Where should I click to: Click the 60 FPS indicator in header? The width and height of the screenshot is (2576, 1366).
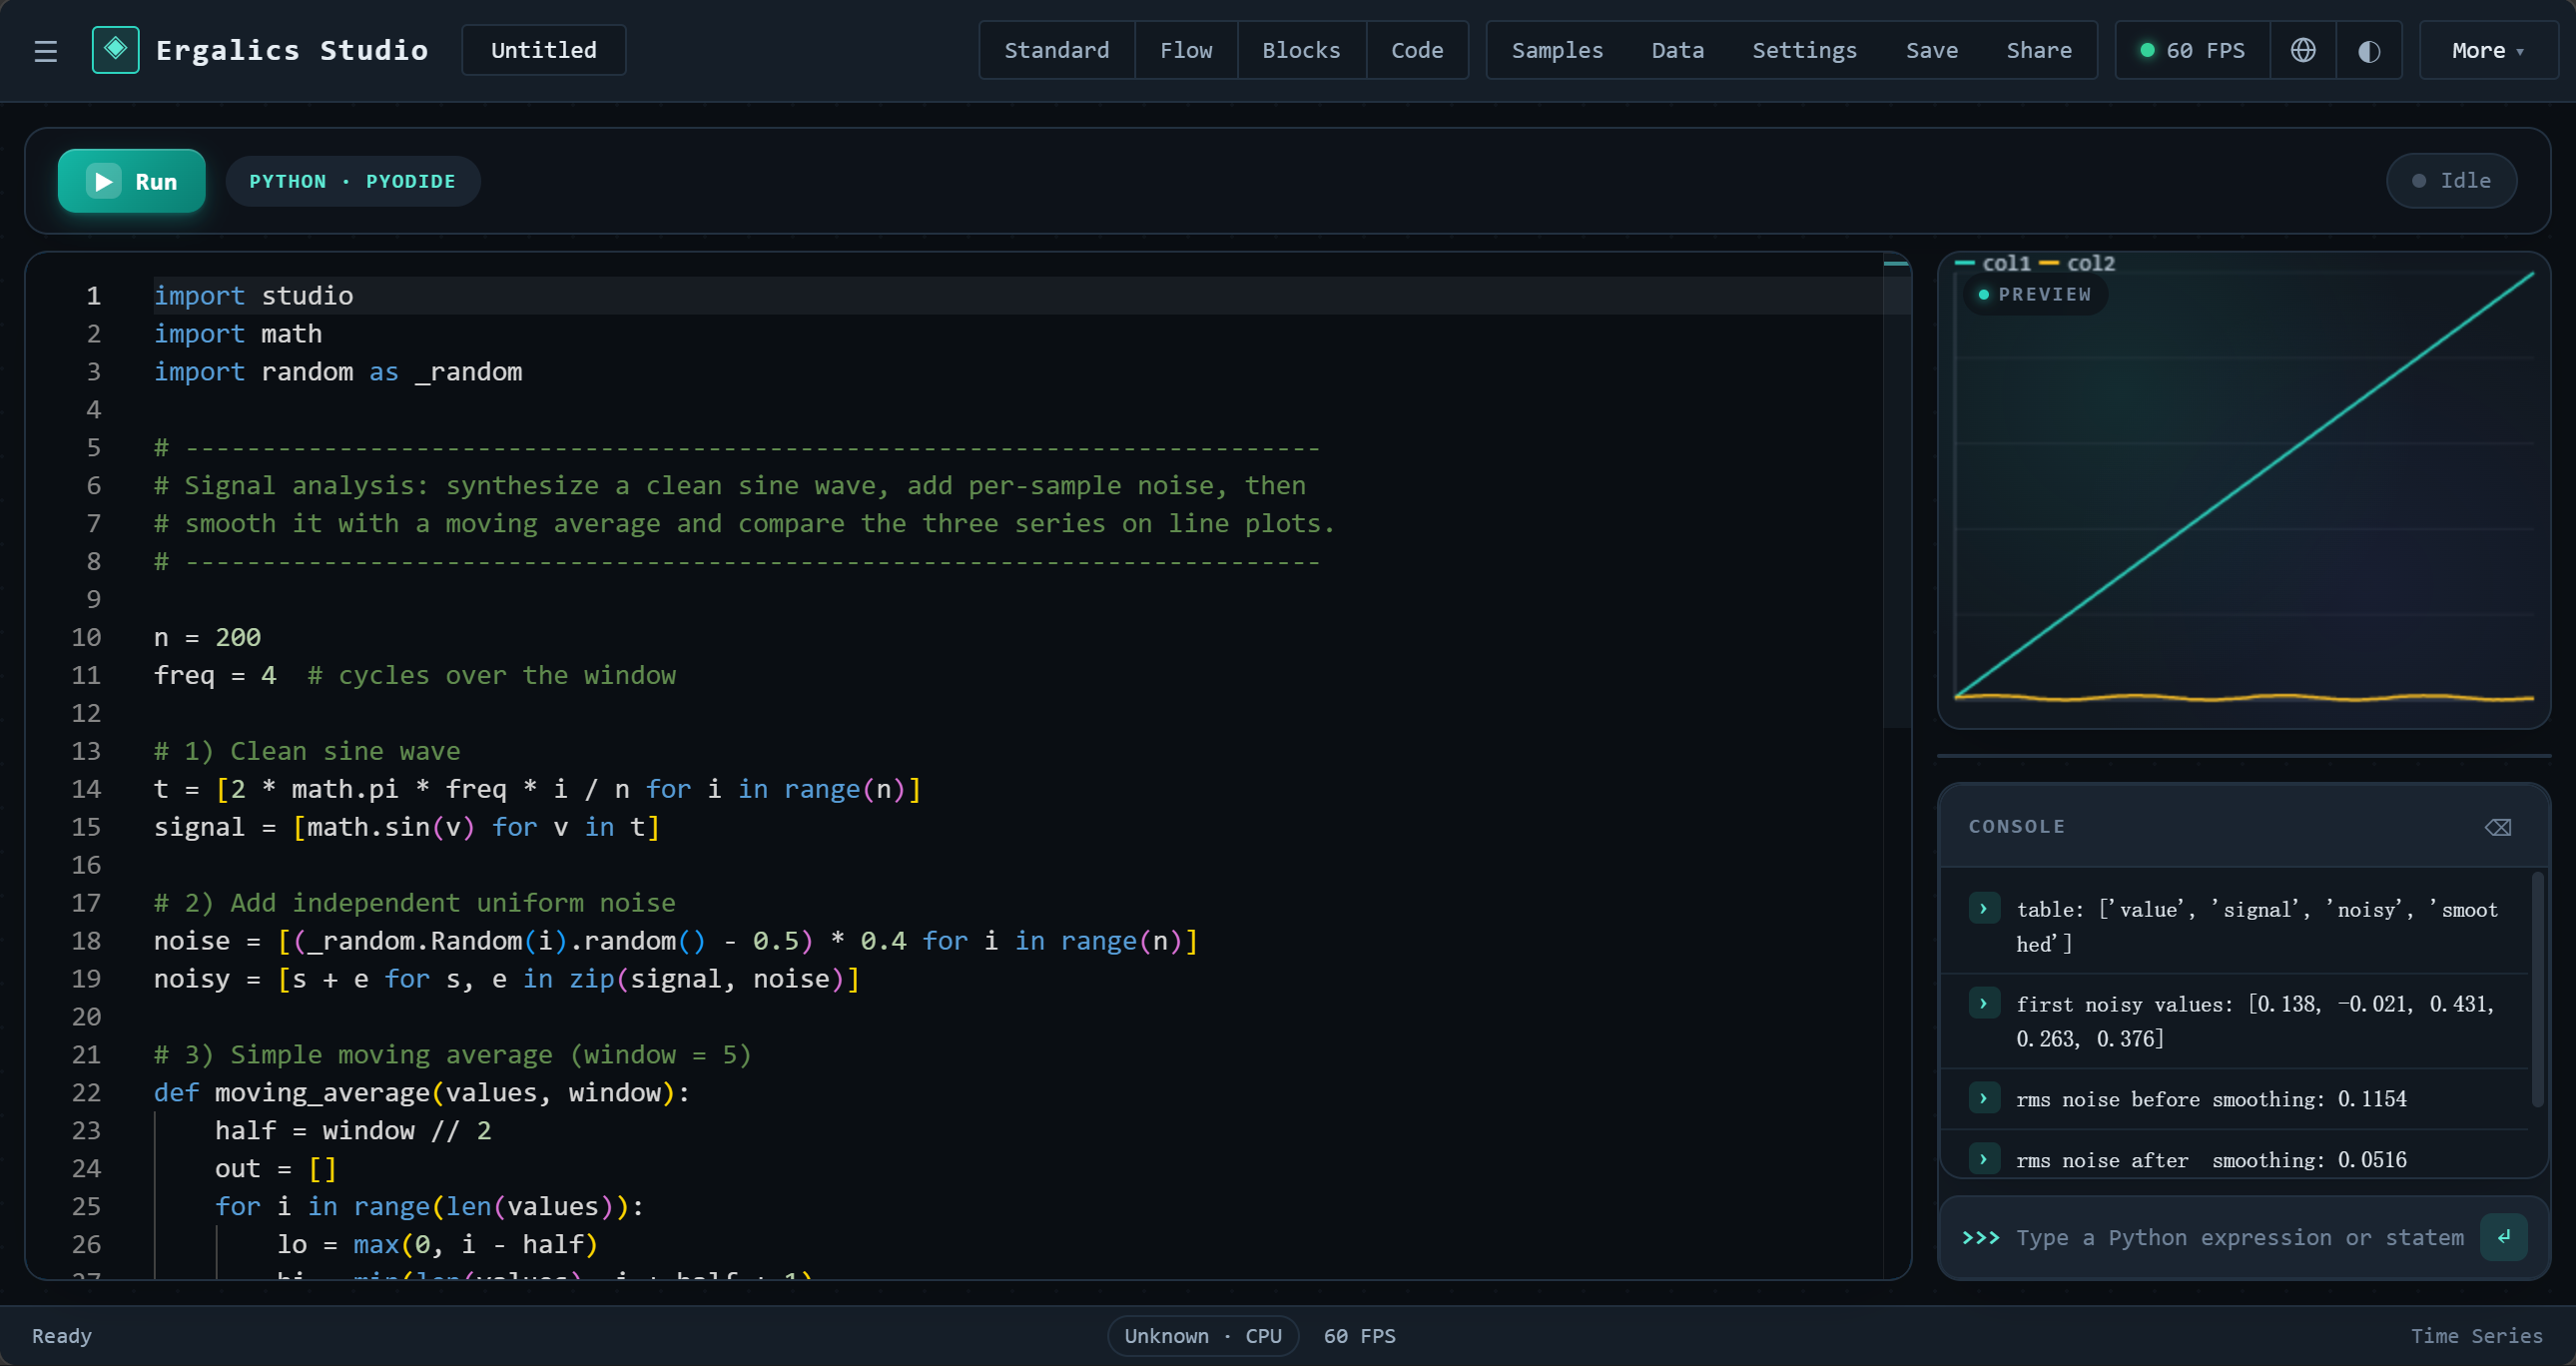(2192, 50)
